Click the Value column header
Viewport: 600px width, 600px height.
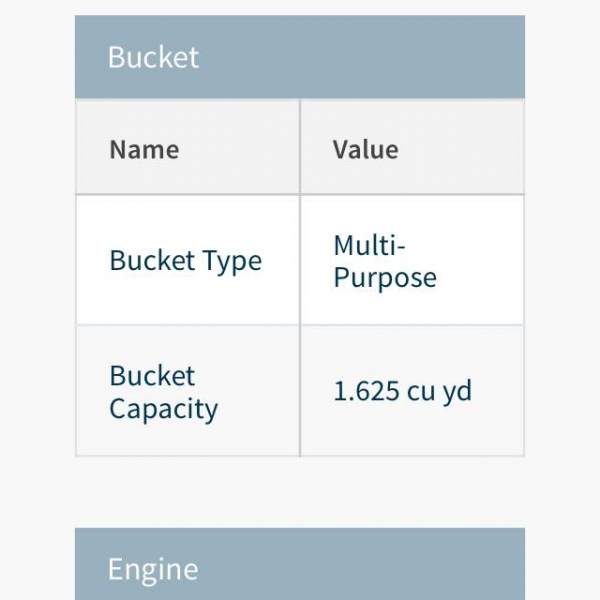412,147
